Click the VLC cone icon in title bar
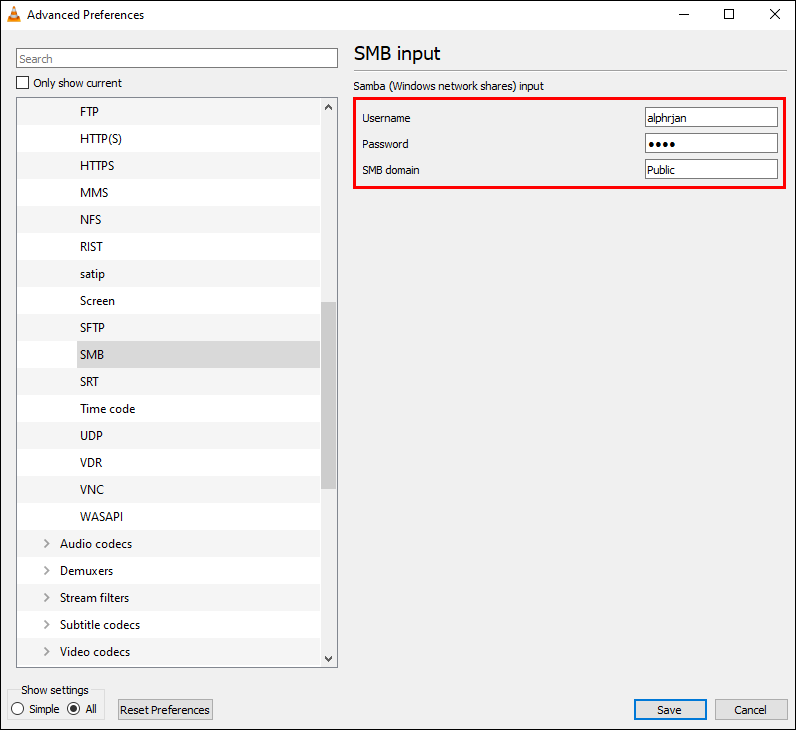Screen dimensions: 796x730 14,15
